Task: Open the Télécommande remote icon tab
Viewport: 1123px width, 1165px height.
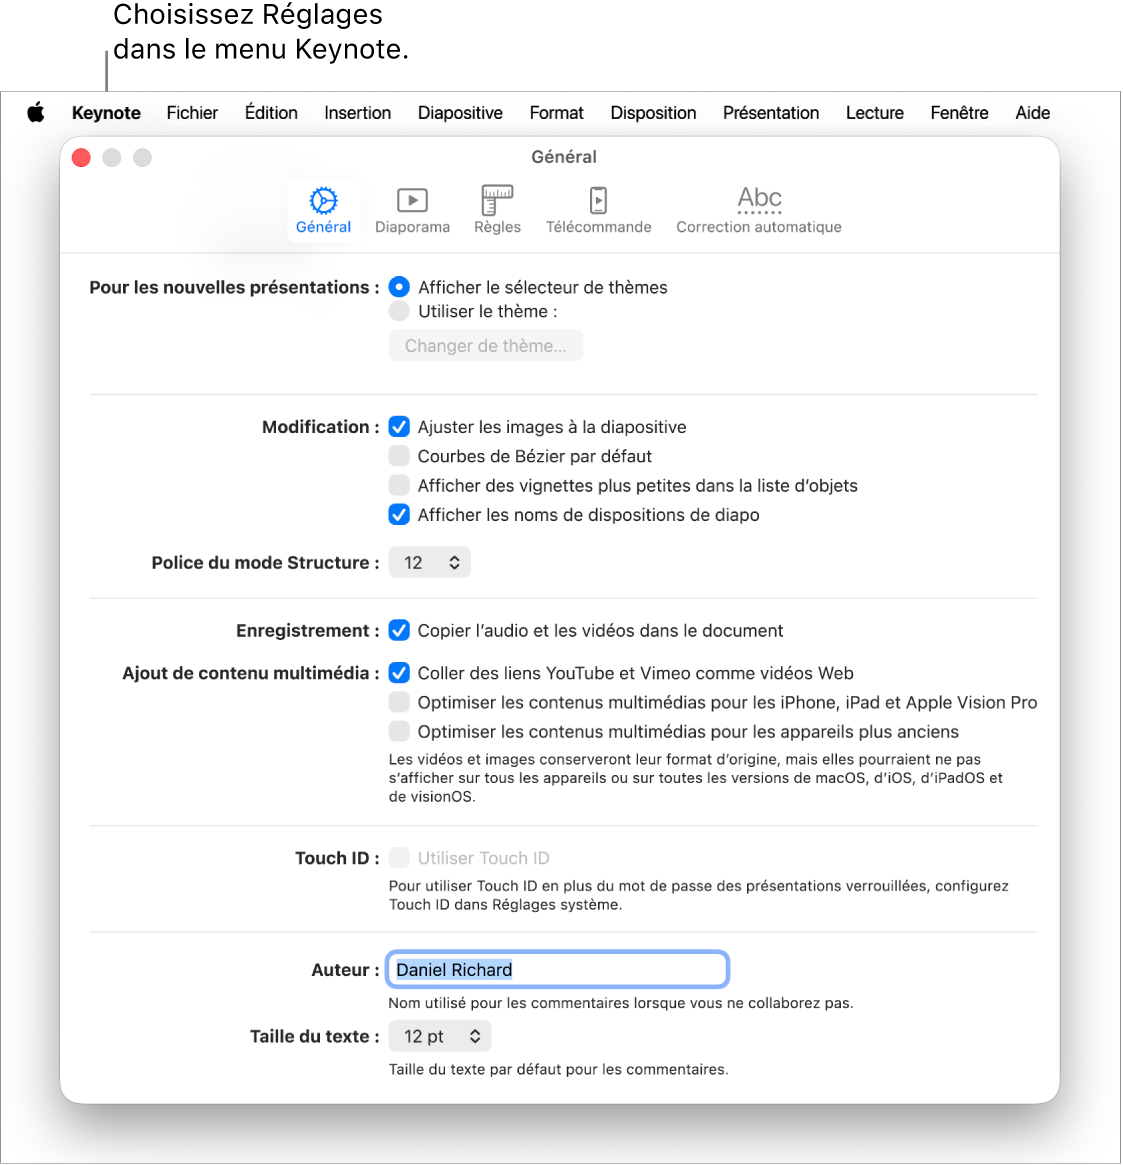Action: coord(598,210)
